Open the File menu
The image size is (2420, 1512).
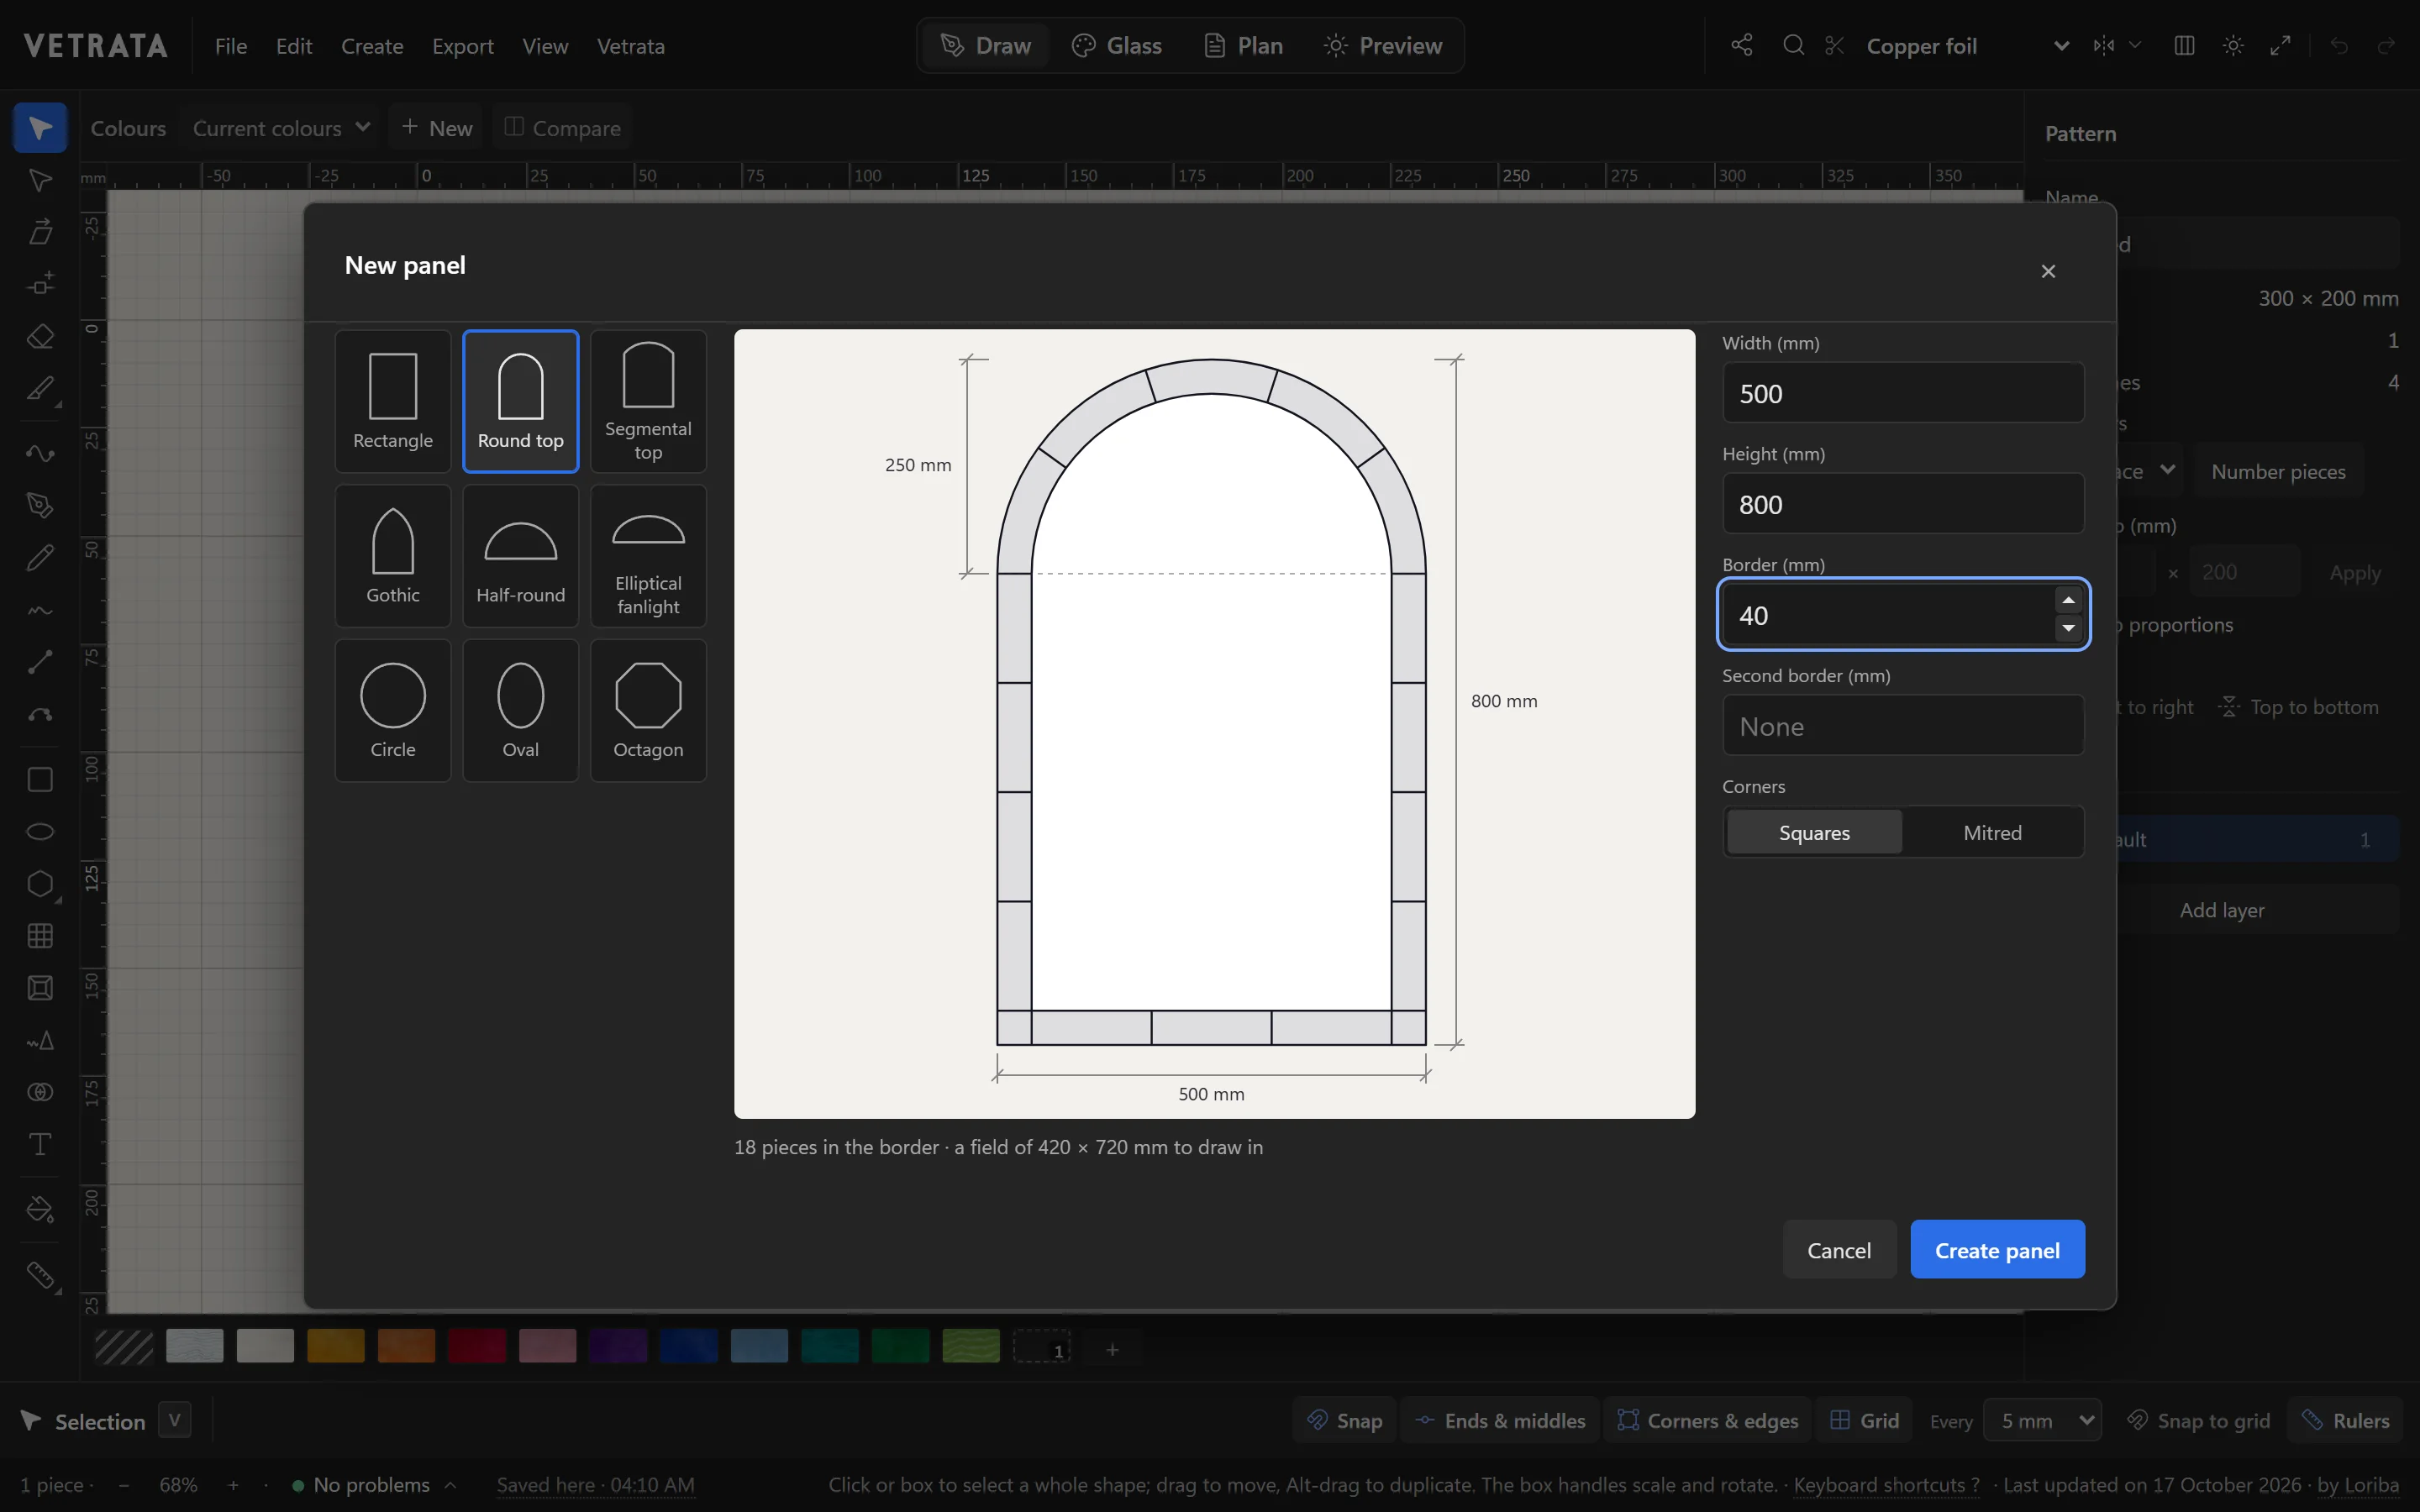click(231, 46)
